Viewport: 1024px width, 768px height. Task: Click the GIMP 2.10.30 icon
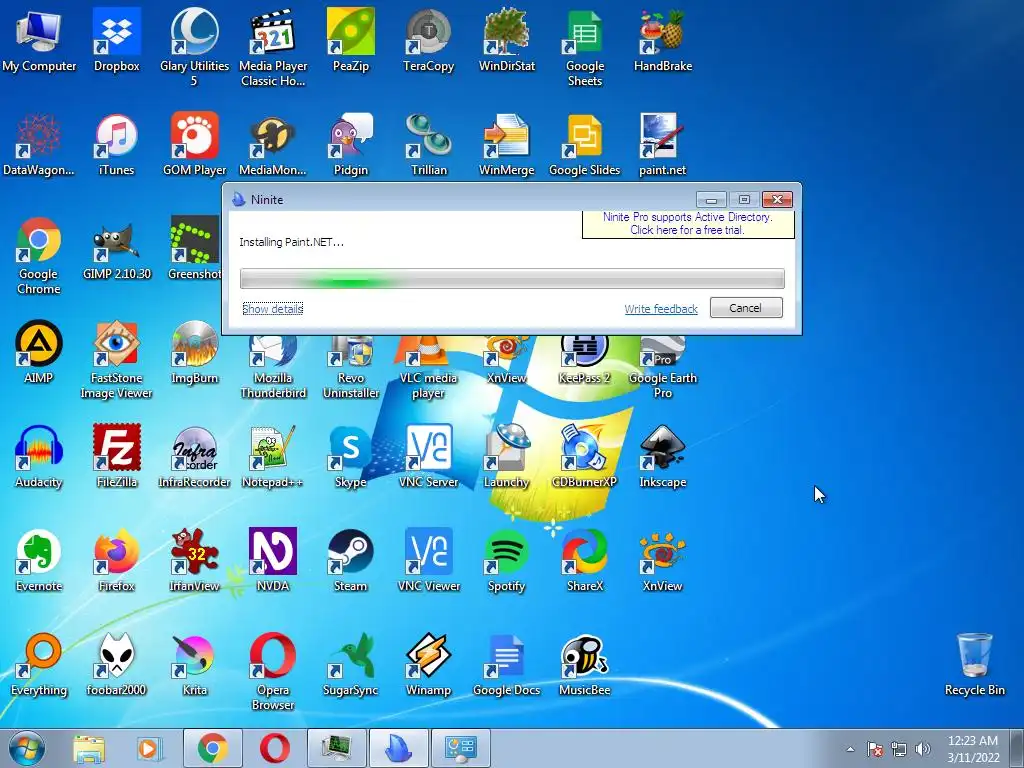click(x=116, y=249)
